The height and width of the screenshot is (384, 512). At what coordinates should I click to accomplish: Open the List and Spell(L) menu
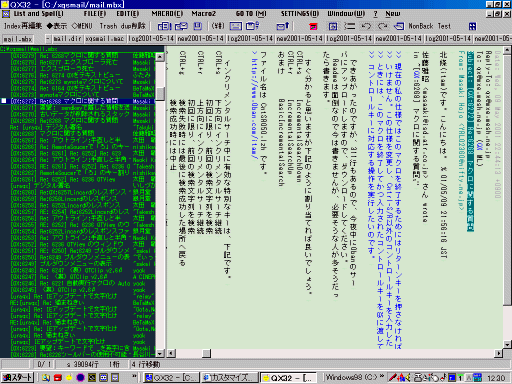coord(38,14)
